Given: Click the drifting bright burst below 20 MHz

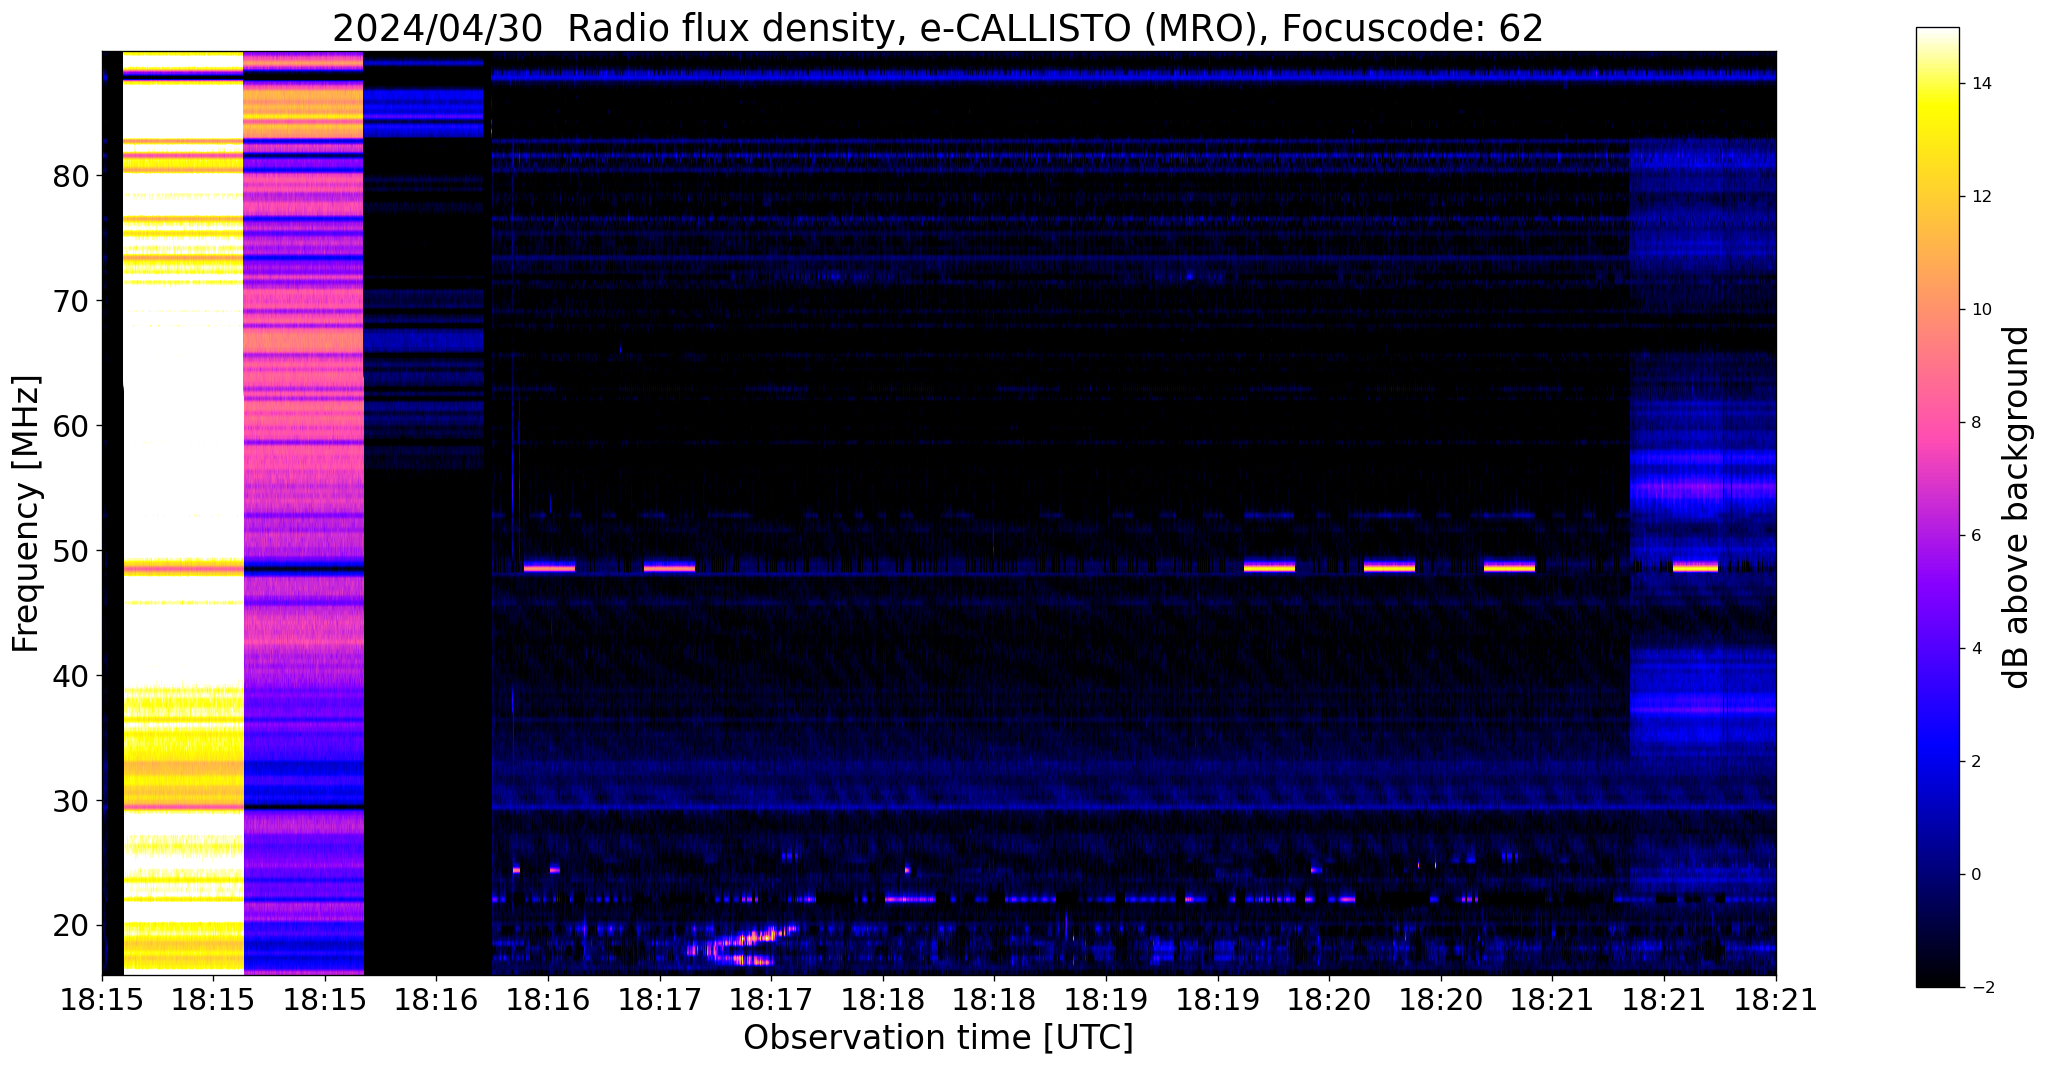Looking at the screenshot, I should [x=742, y=945].
